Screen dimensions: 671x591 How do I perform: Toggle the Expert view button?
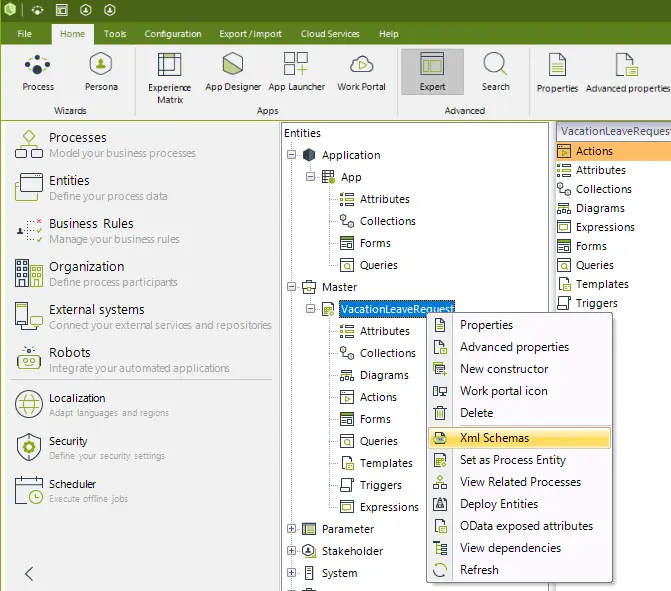[432, 72]
